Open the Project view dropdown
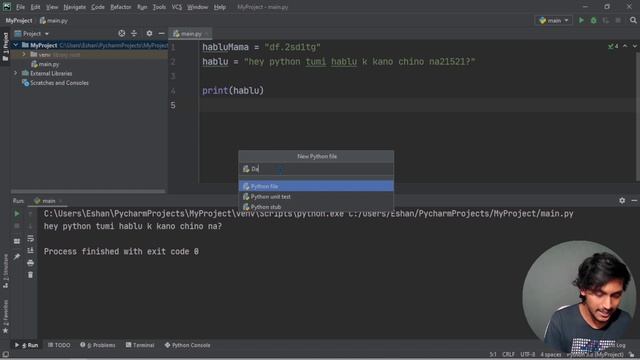Image resolution: width=640 pixels, height=360 pixels. [32, 33]
